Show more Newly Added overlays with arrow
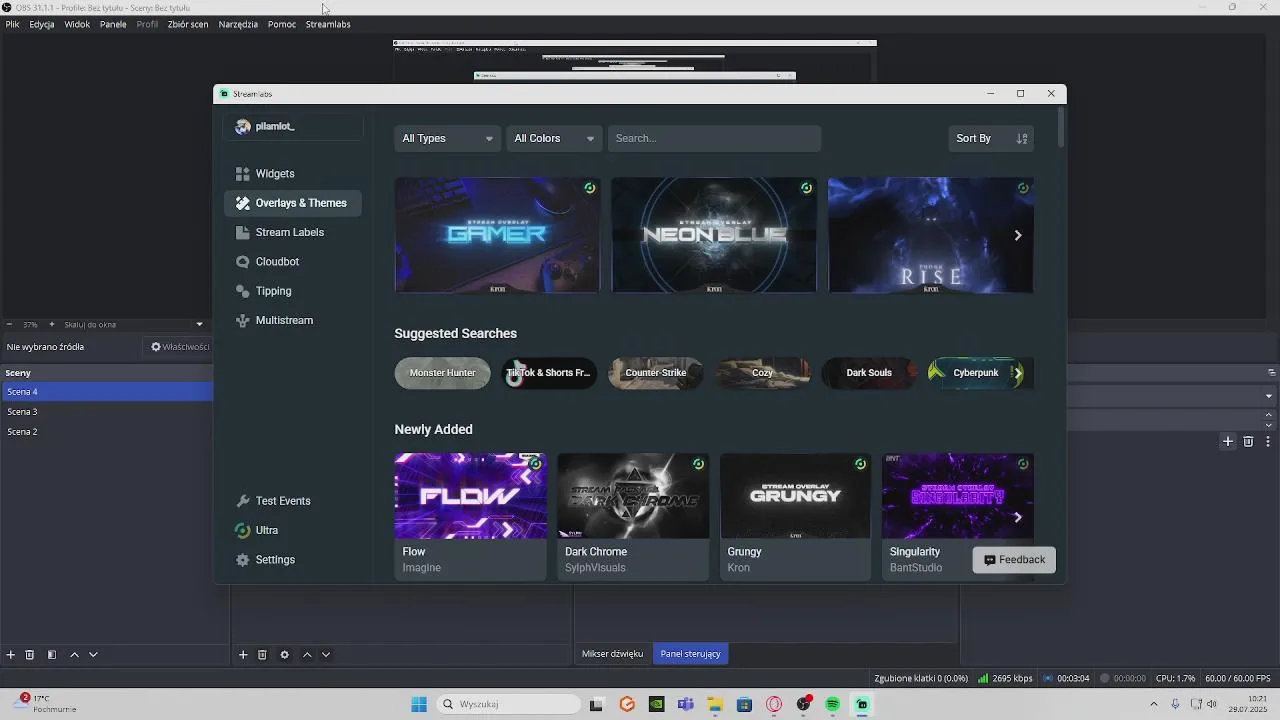1280x720 pixels. point(1018,518)
